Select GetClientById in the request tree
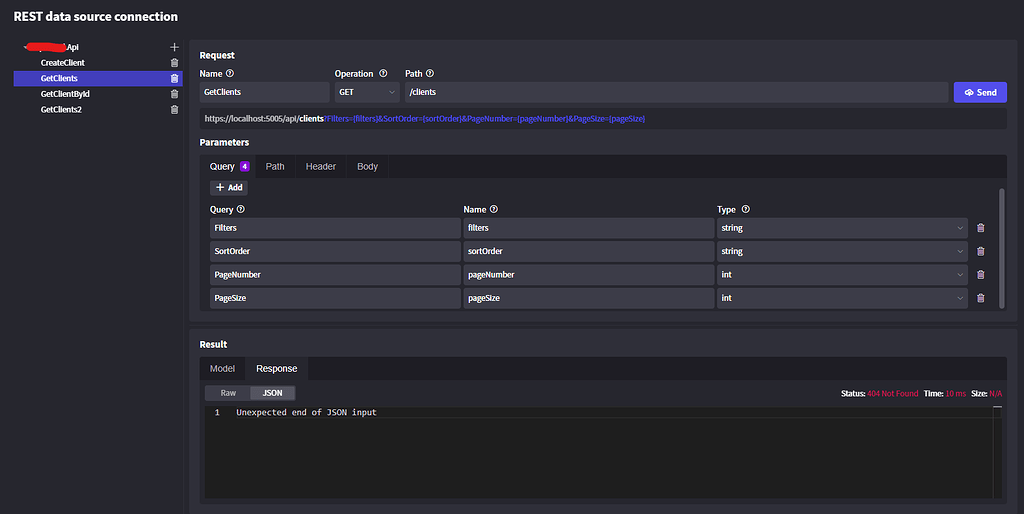The image size is (1024, 514). point(65,94)
